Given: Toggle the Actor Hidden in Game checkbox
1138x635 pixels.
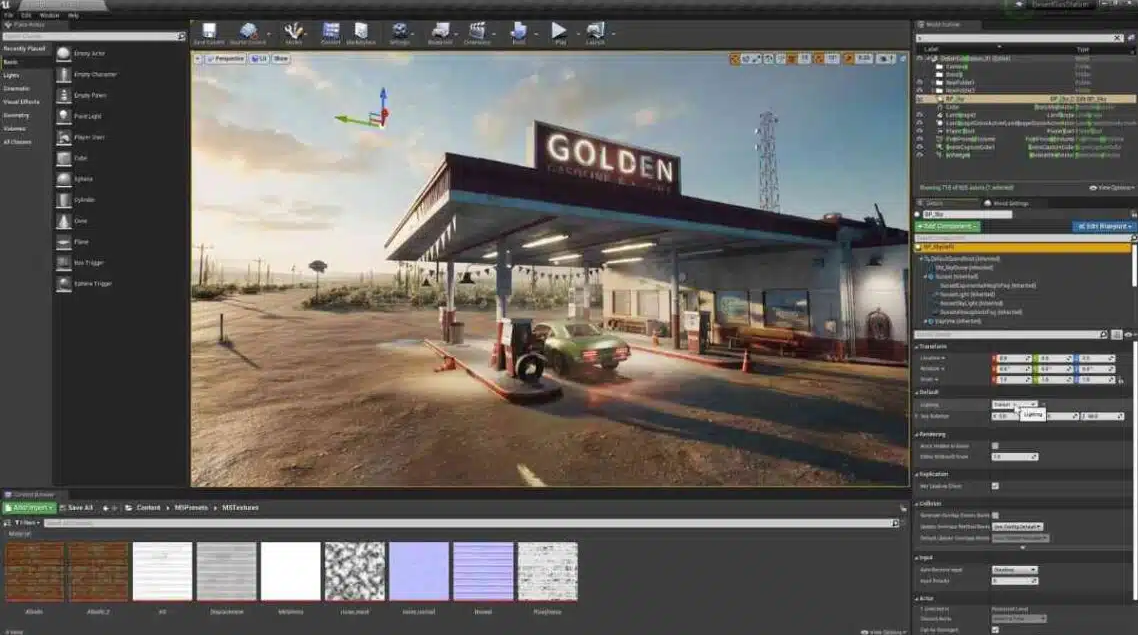Looking at the screenshot, I should coord(995,445).
